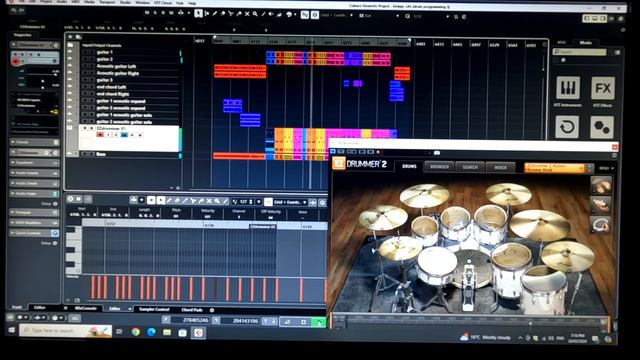Switch to EZdrummer MIXER tab
The width and height of the screenshot is (640, 360).
click(500, 167)
